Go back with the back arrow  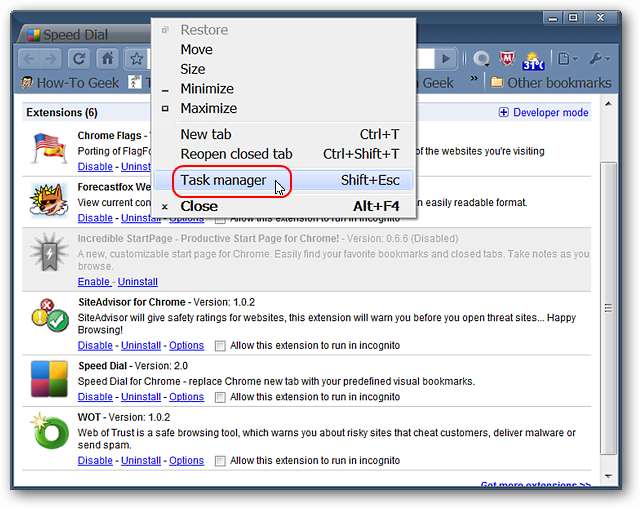click(x=29, y=59)
